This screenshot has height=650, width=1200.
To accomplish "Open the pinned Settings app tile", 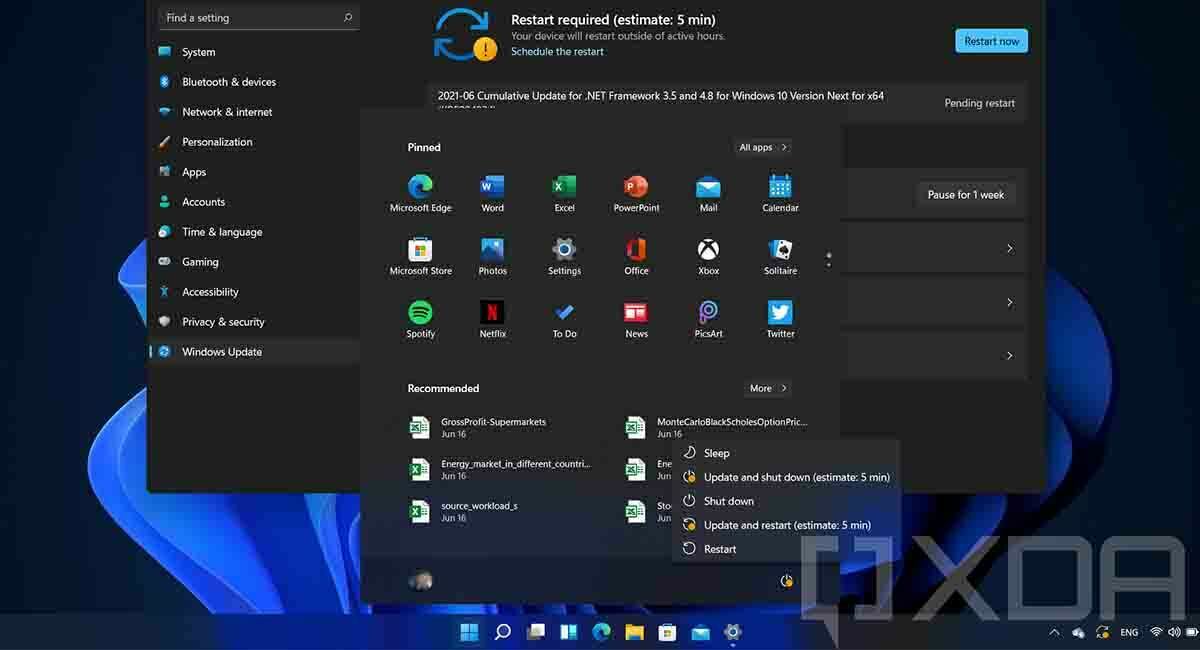I will click(564, 256).
